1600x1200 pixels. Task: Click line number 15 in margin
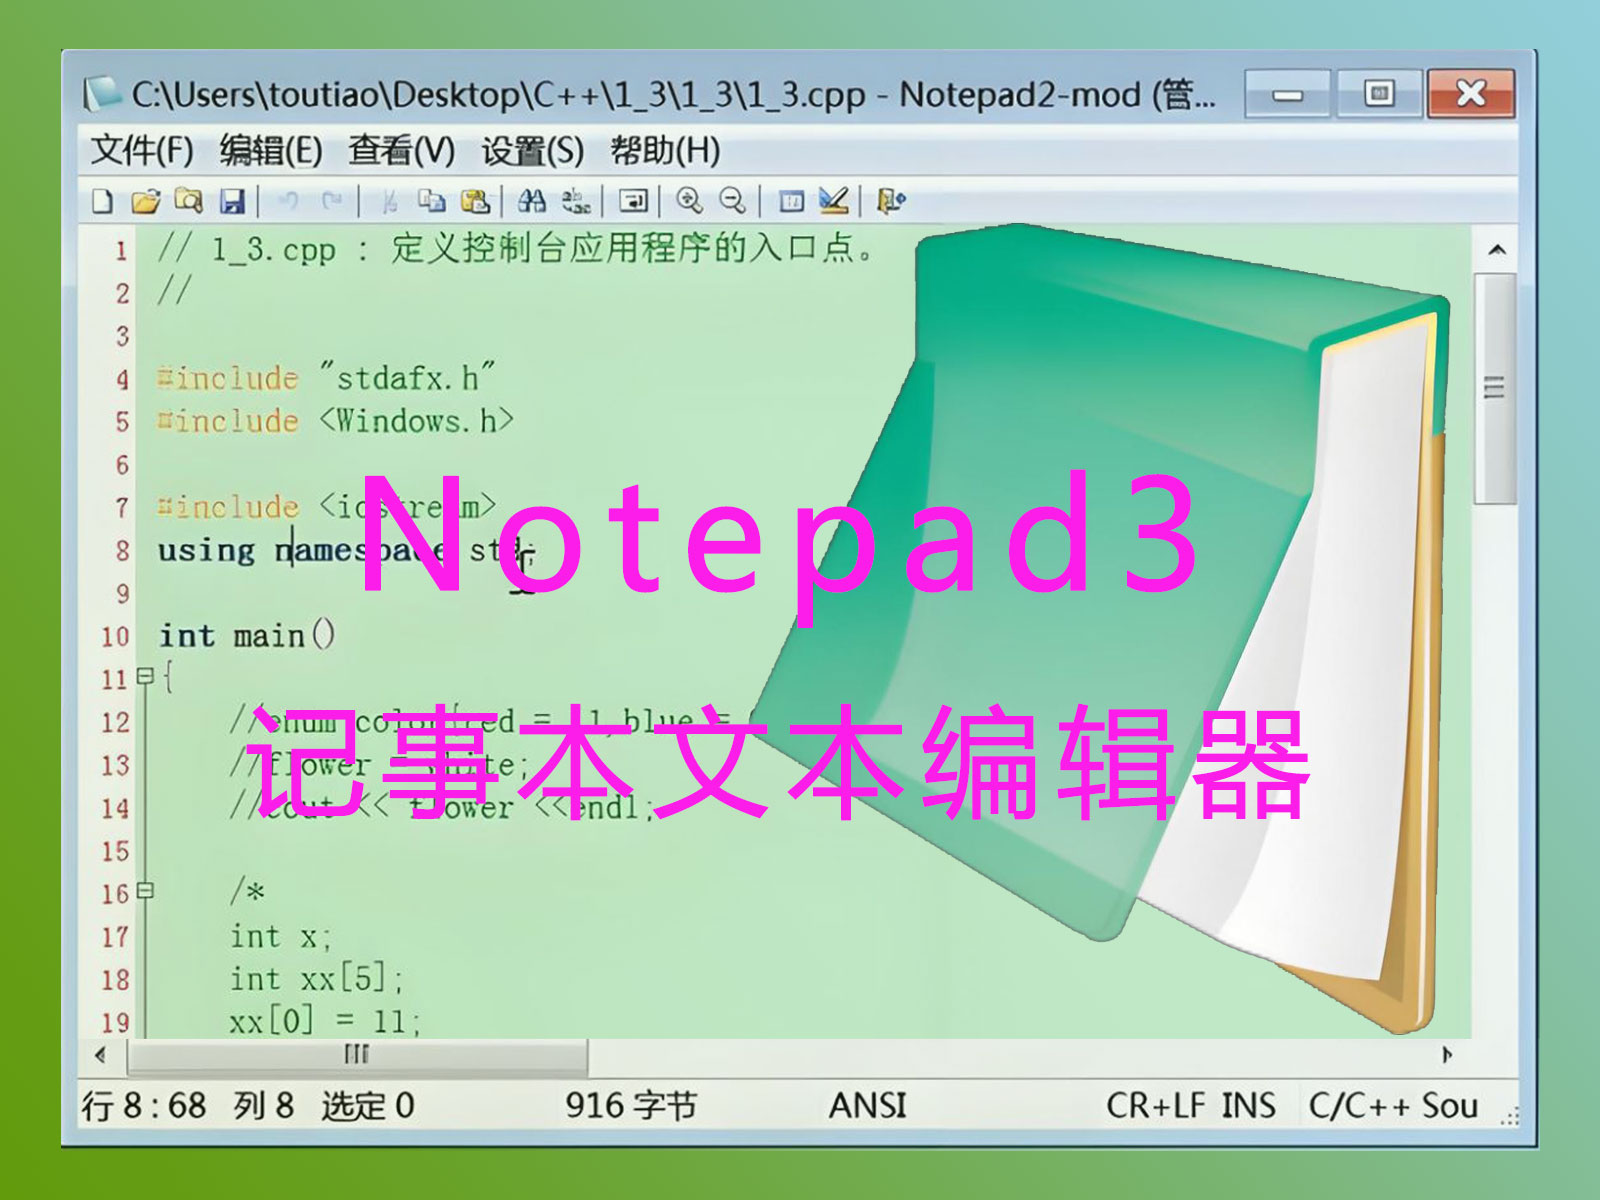pyautogui.click(x=115, y=852)
